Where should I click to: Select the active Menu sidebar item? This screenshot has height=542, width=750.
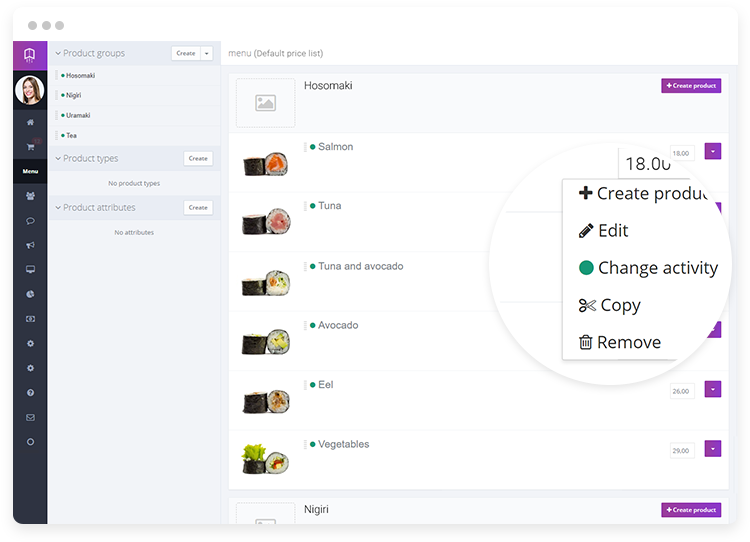pos(30,171)
